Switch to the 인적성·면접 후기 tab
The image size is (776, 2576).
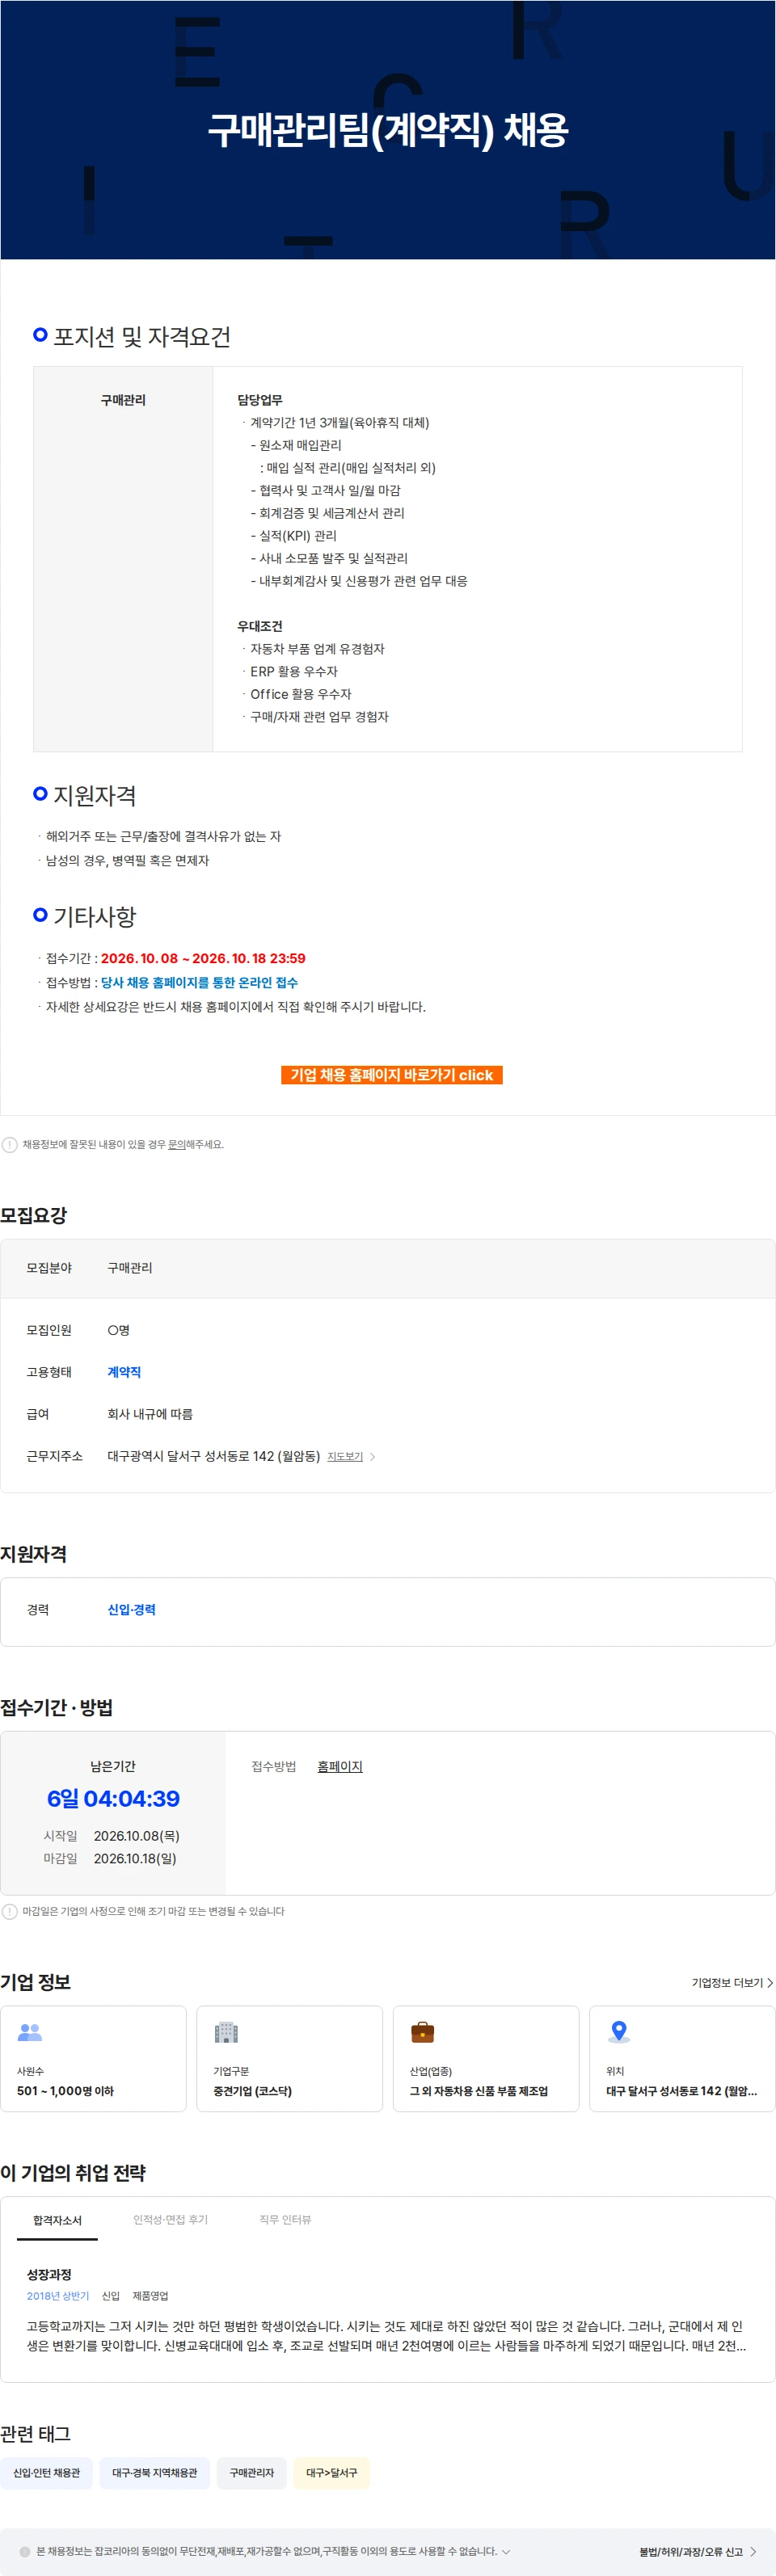(170, 2219)
